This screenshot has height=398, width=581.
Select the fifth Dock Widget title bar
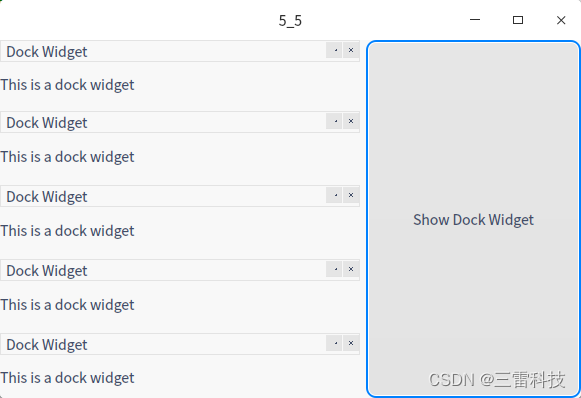tap(163, 344)
